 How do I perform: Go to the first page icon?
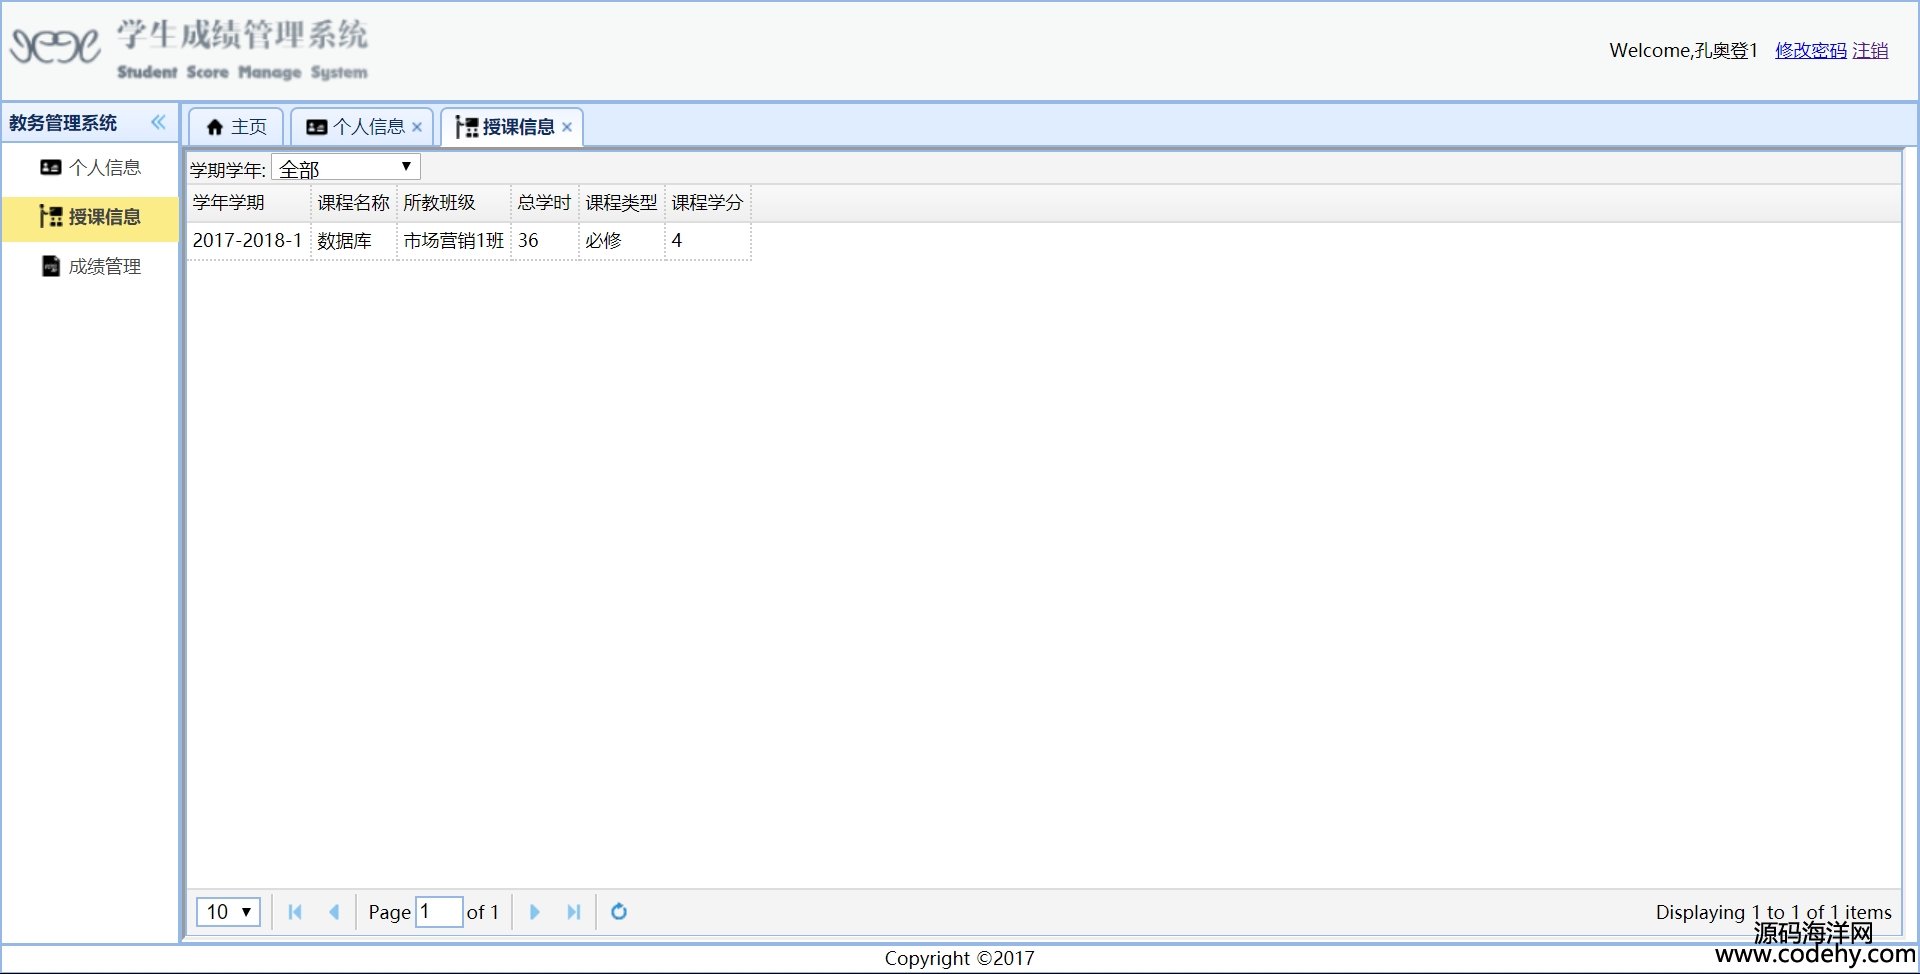point(295,912)
